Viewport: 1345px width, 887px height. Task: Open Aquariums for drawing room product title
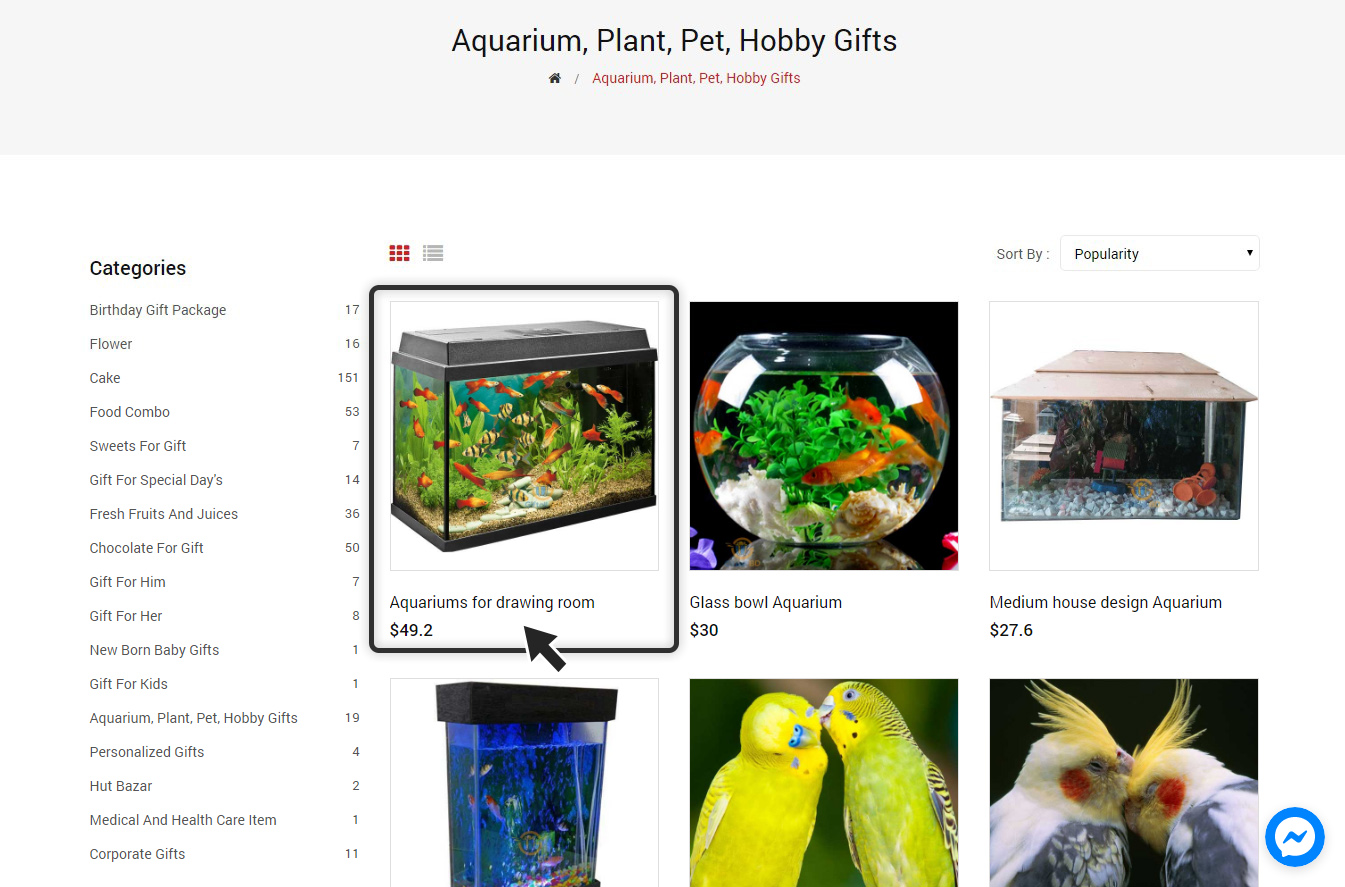click(492, 602)
